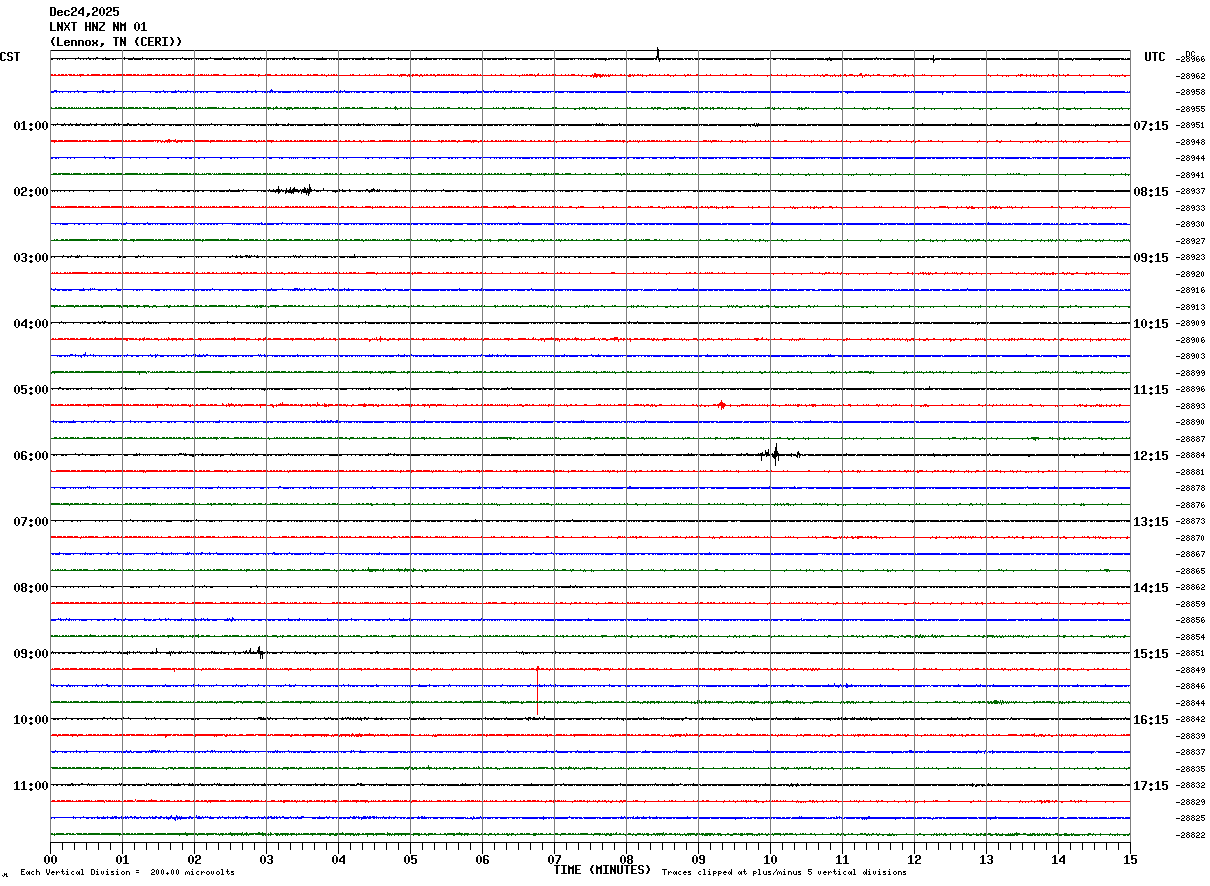Screen dimensions: 1210x886
Task: Click the CST timezone label
Action: [x=10, y=57]
